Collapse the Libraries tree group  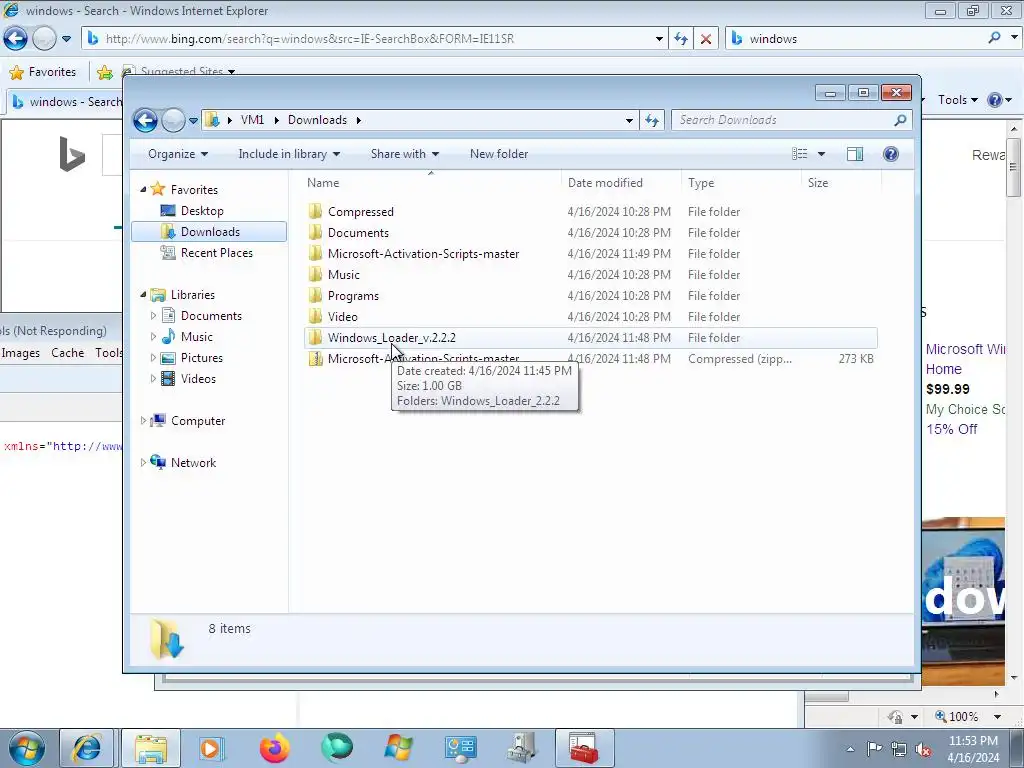pyautogui.click(x=143, y=295)
